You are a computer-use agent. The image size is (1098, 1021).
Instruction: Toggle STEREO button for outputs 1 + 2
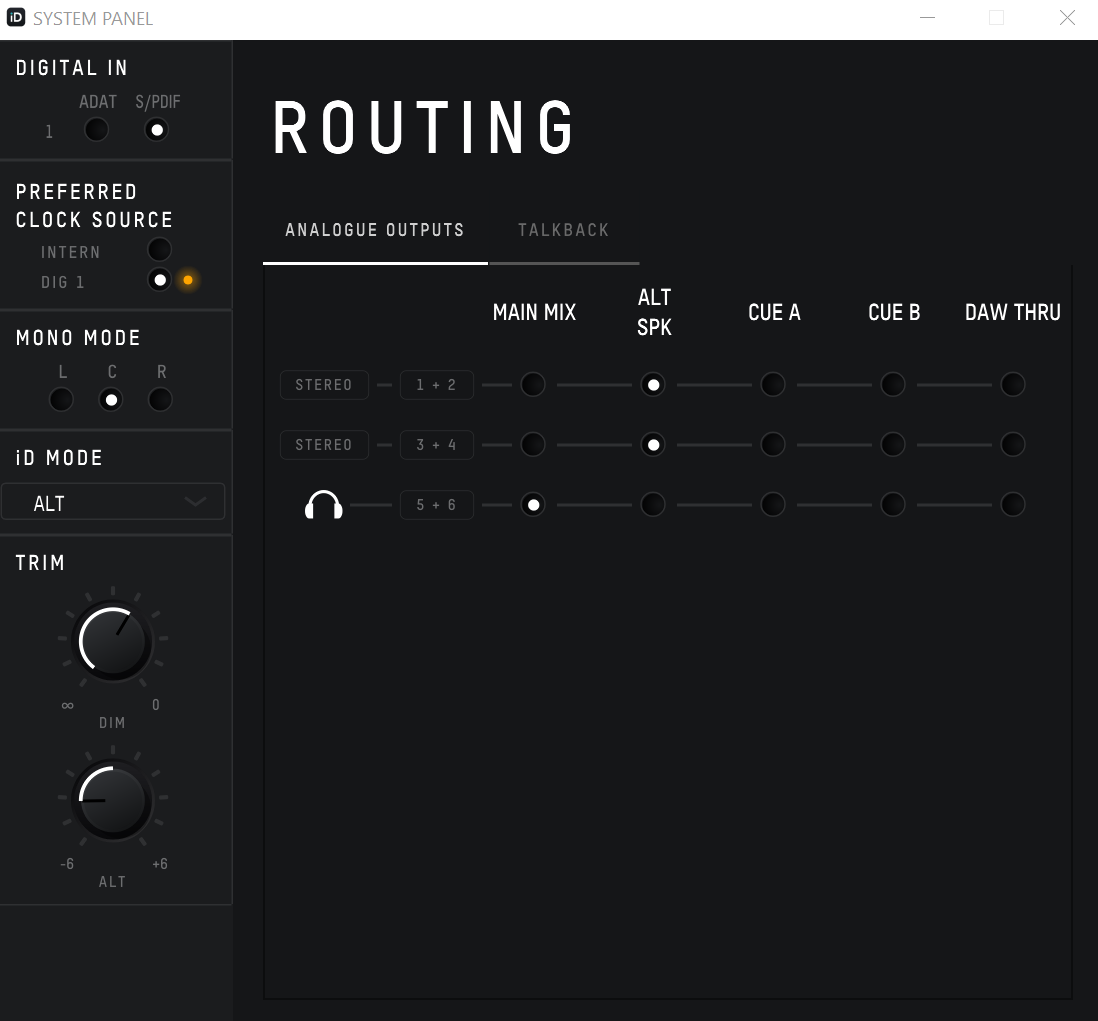(x=324, y=384)
